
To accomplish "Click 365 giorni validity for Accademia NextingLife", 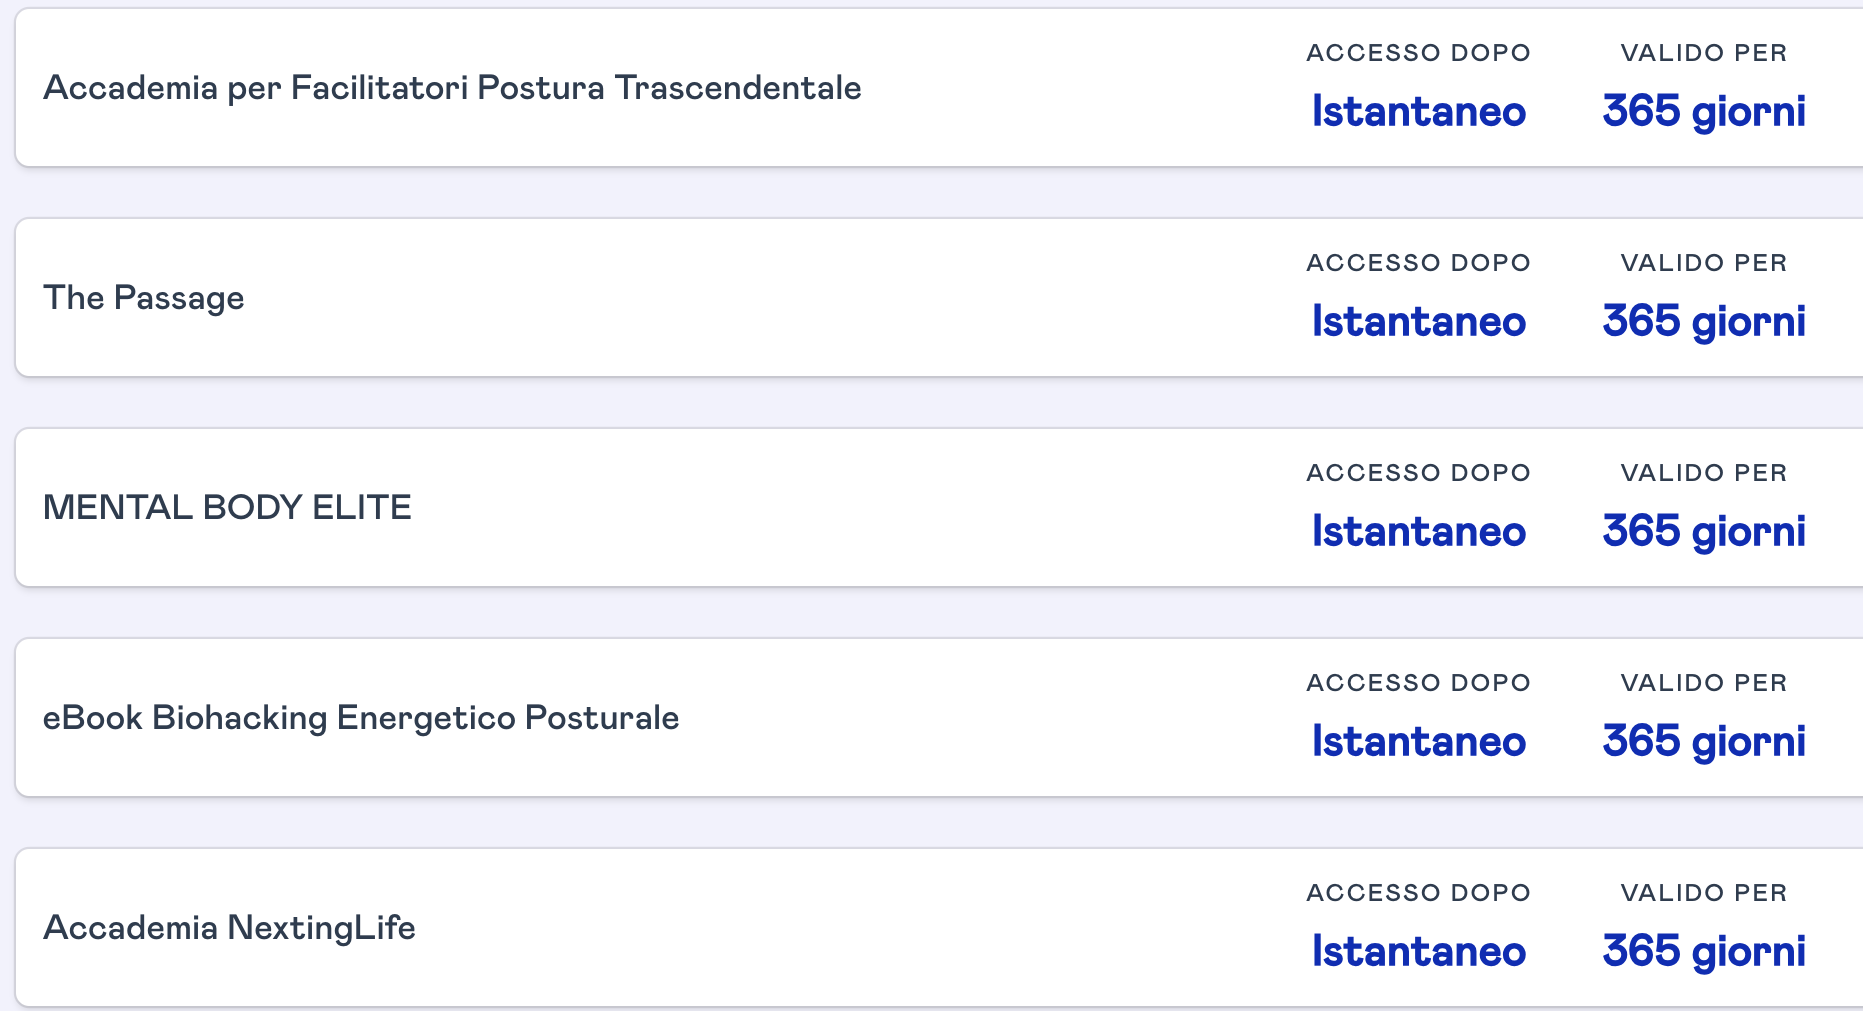I will click(1704, 951).
